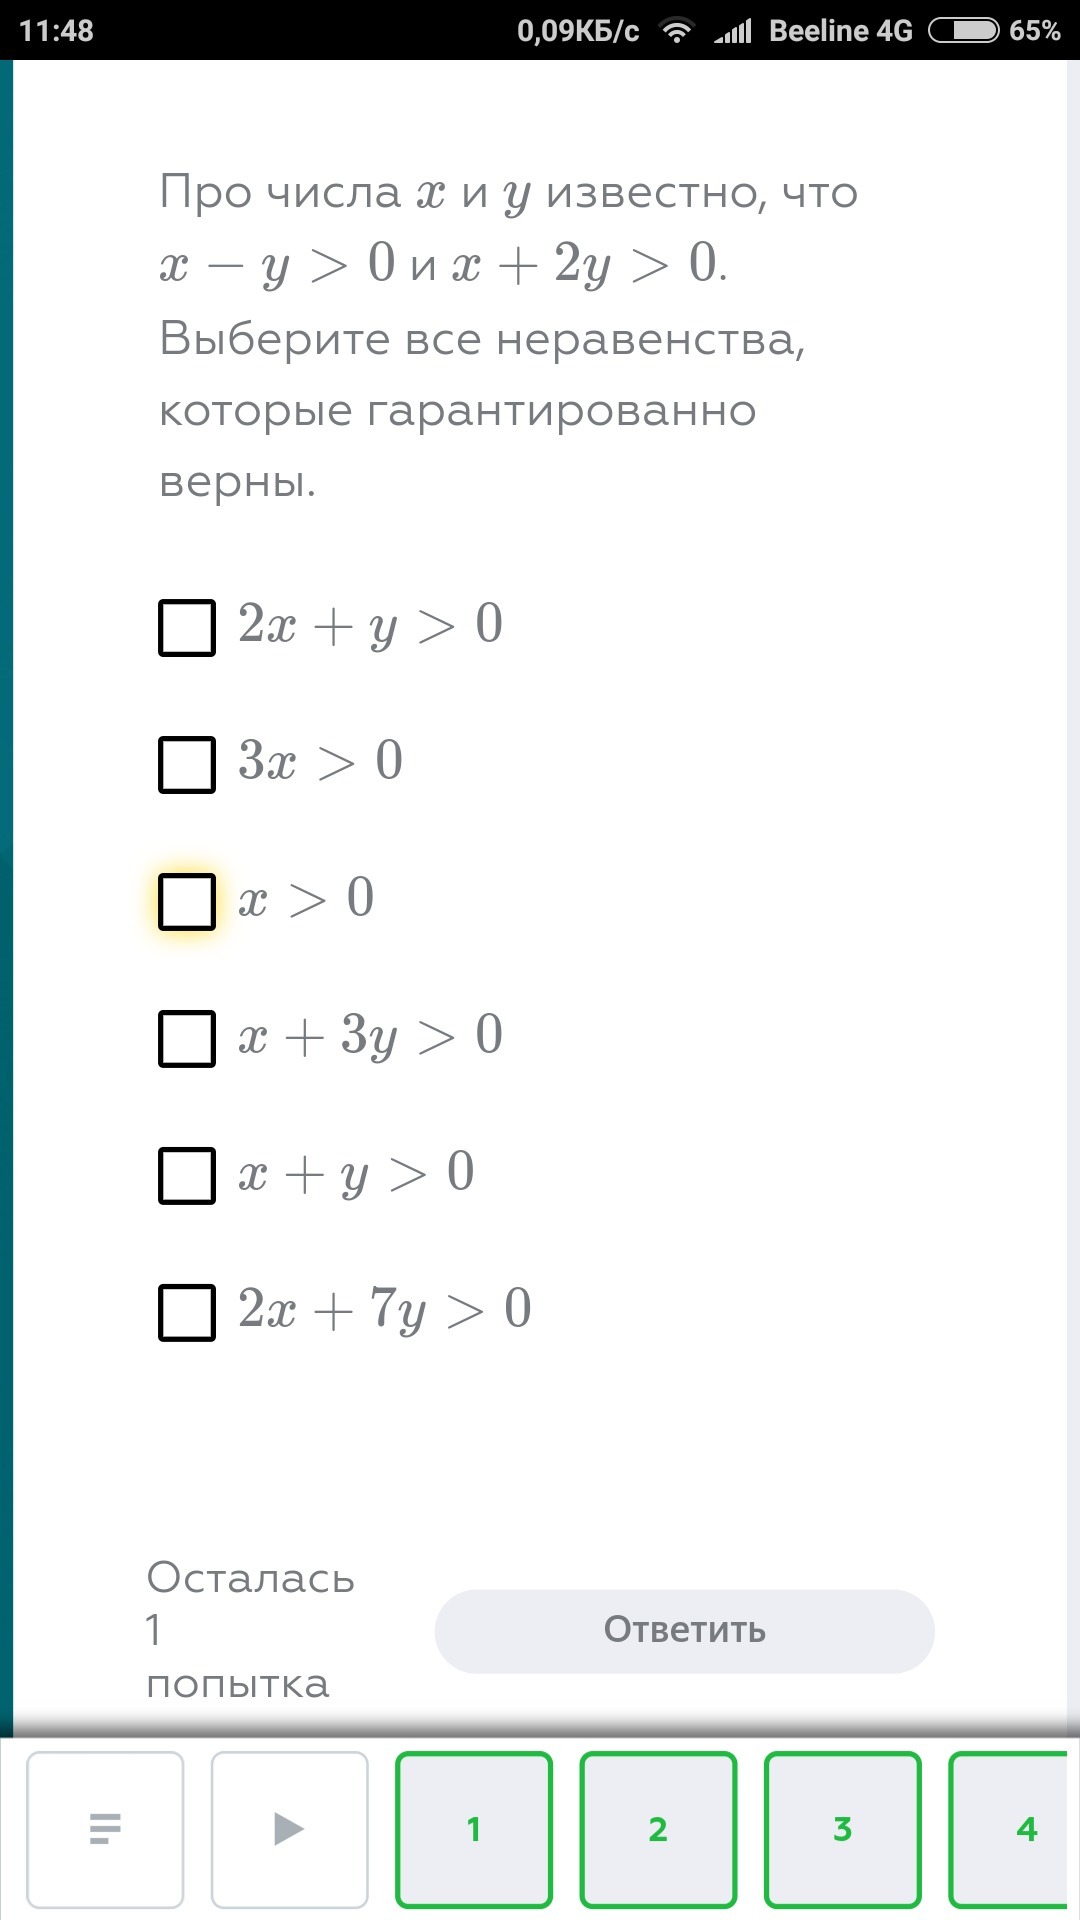Image resolution: width=1080 pixels, height=1920 pixels.
Task: Tap the task list icon in bottom bar
Action: coord(106,1827)
